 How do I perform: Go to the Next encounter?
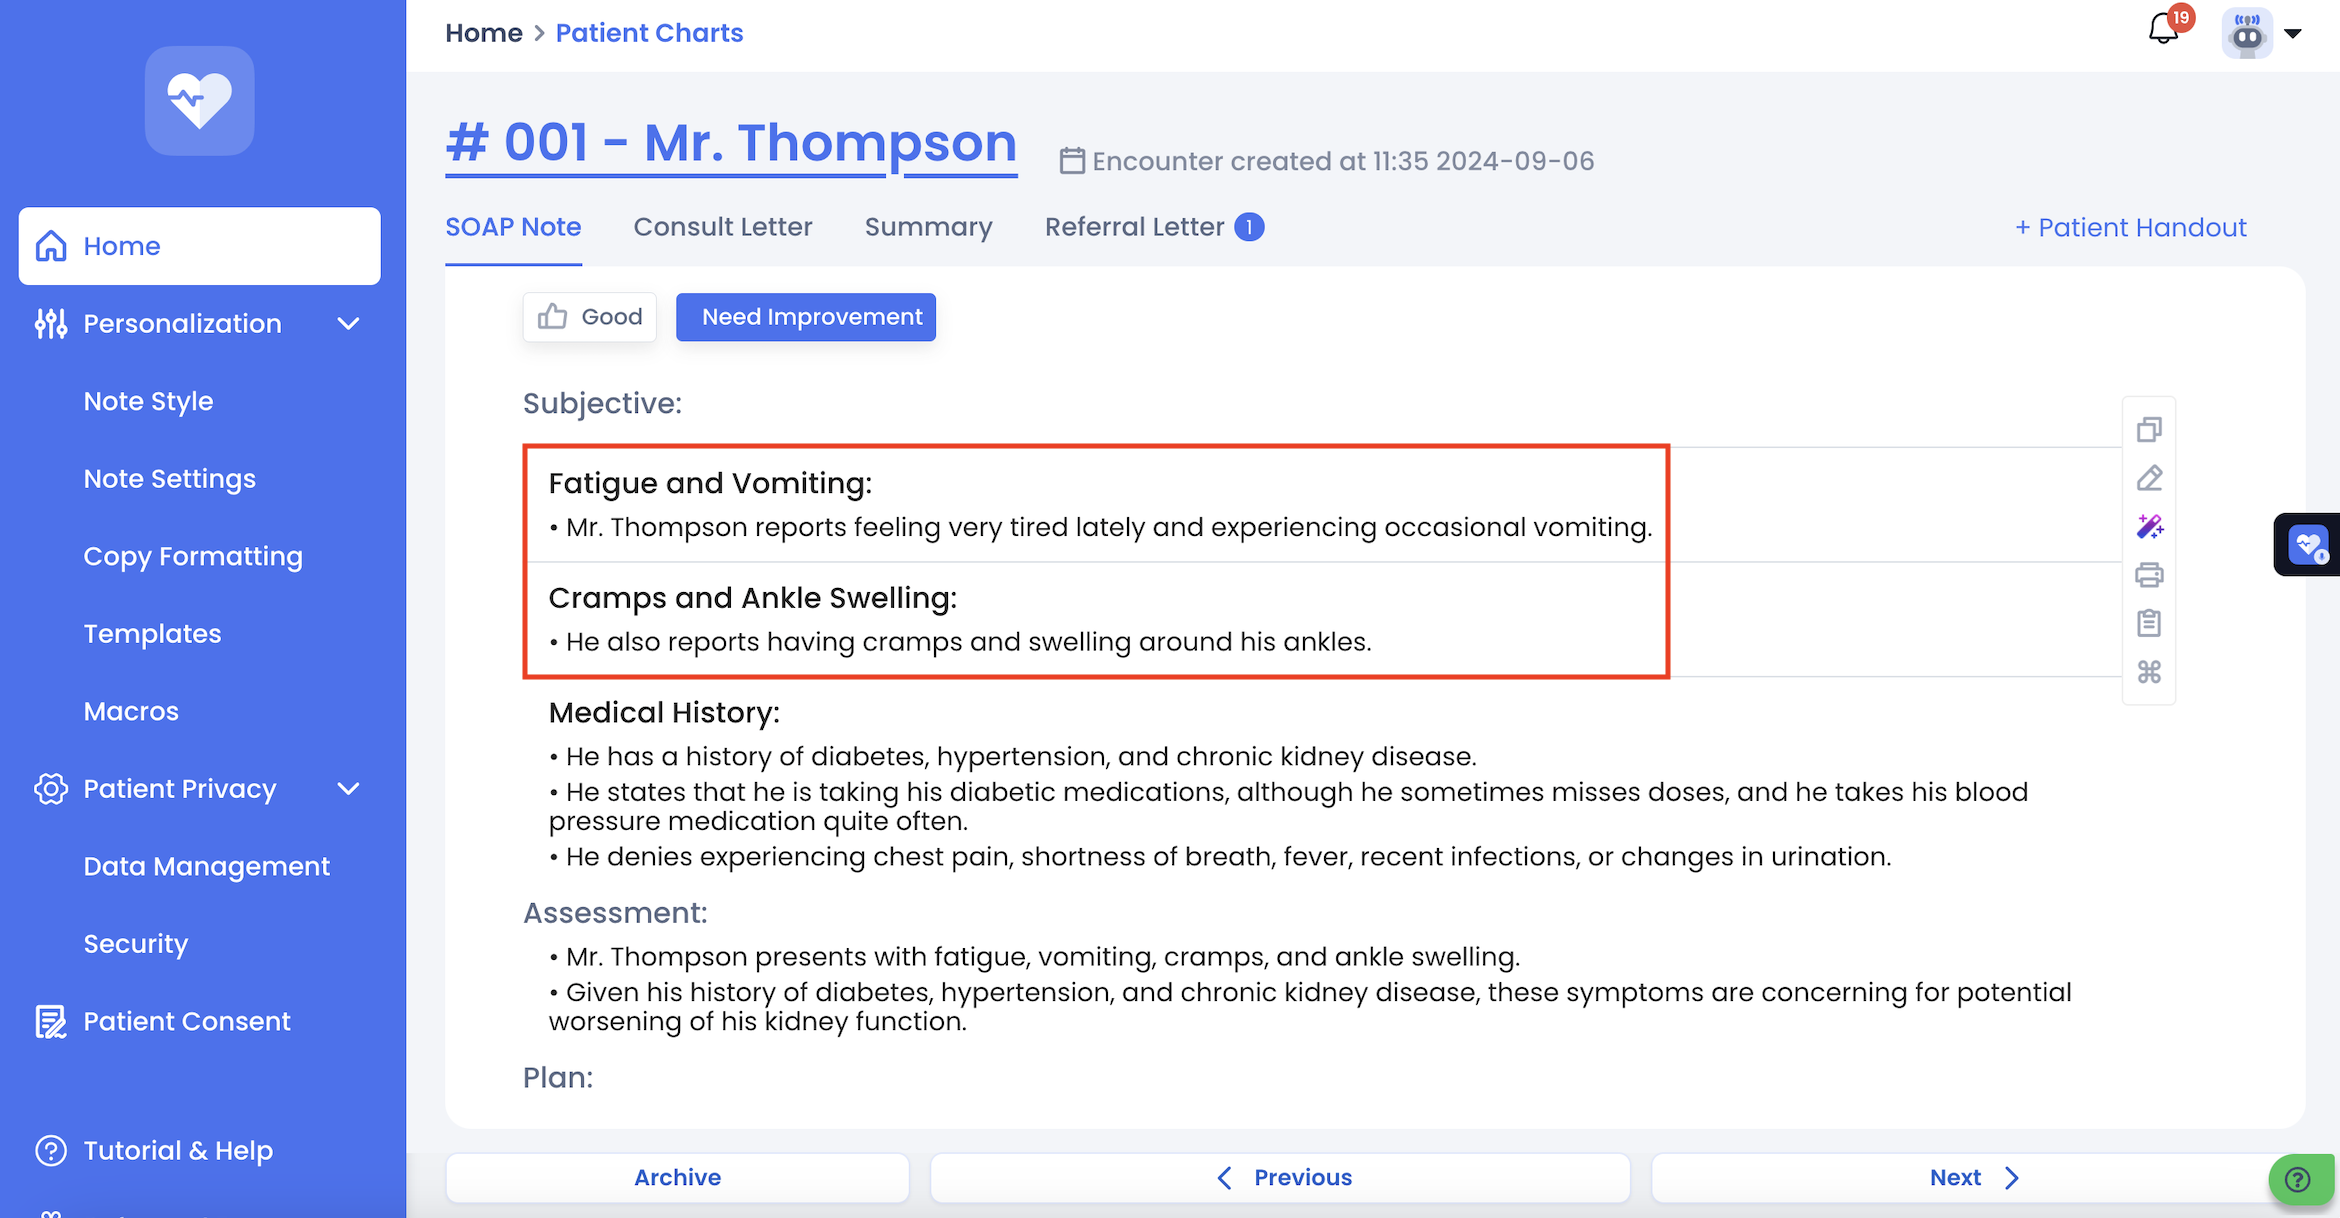coord(1974,1177)
